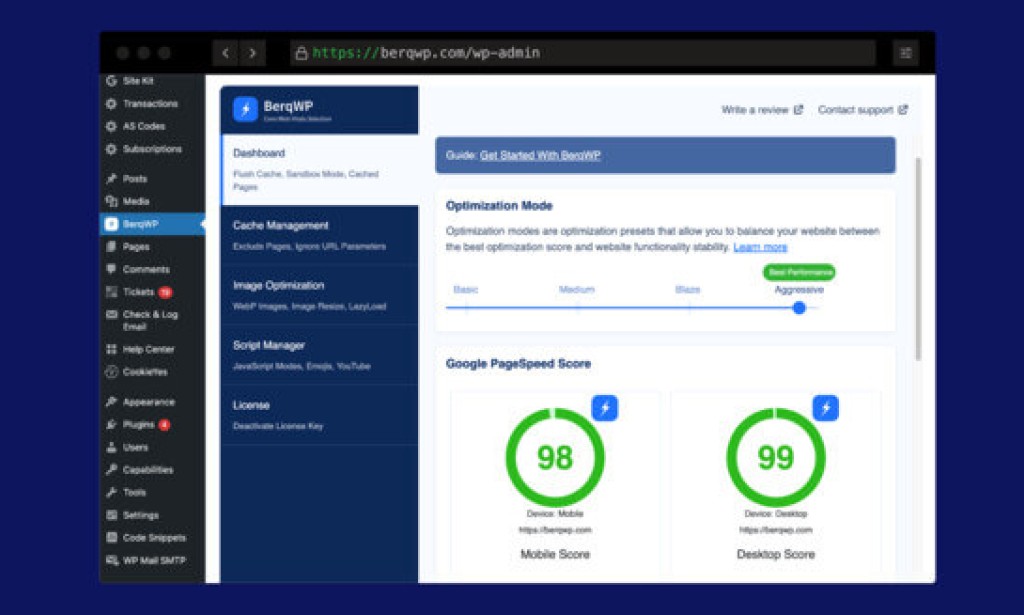Screen dimensions: 1024x615
Task: Open the Script Manager tab
Action: click(319, 355)
